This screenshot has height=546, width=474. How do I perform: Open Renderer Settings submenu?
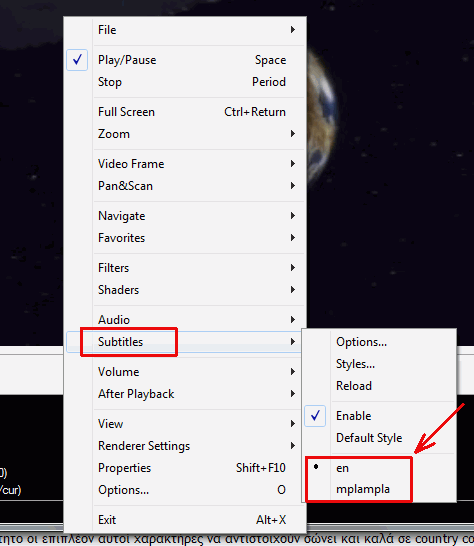(185, 446)
